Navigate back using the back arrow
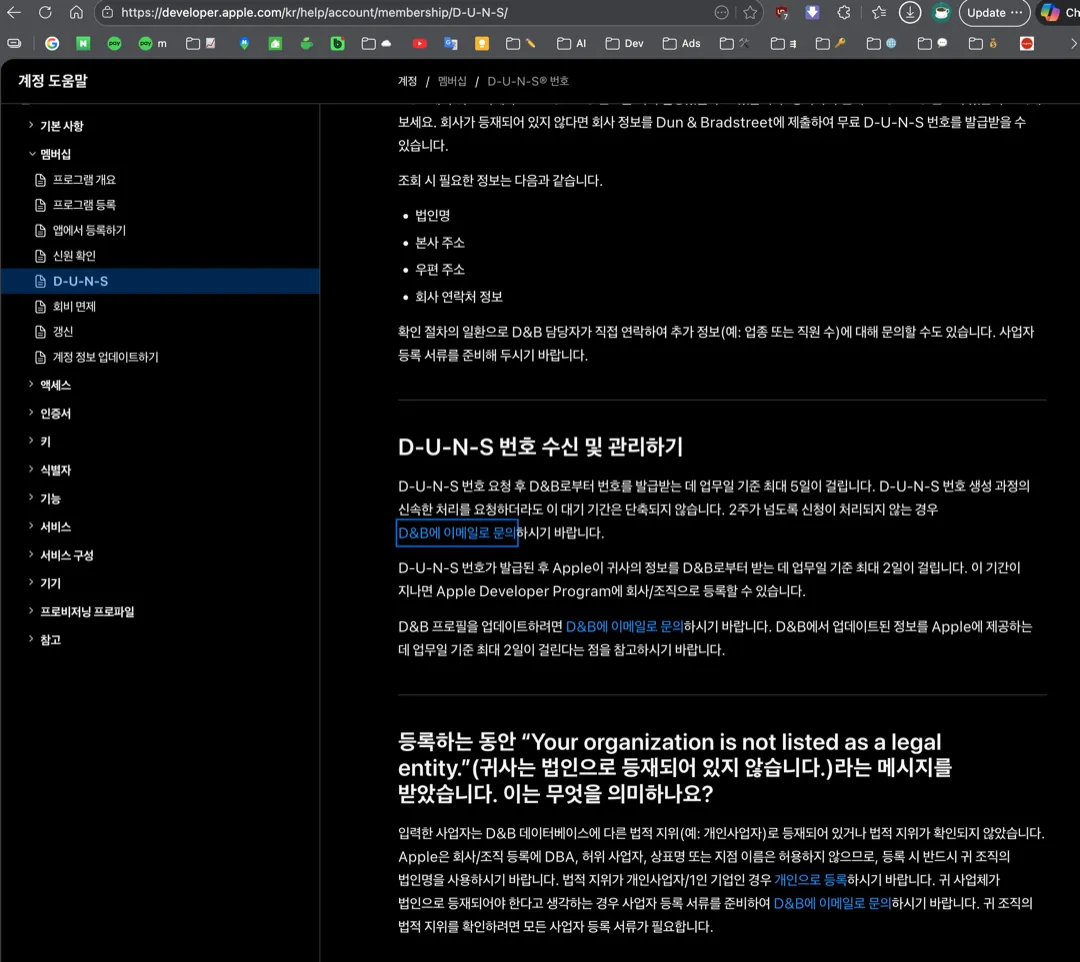Image resolution: width=1080 pixels, height=962 pixels. pyautogui.click(x=14, y=13)
